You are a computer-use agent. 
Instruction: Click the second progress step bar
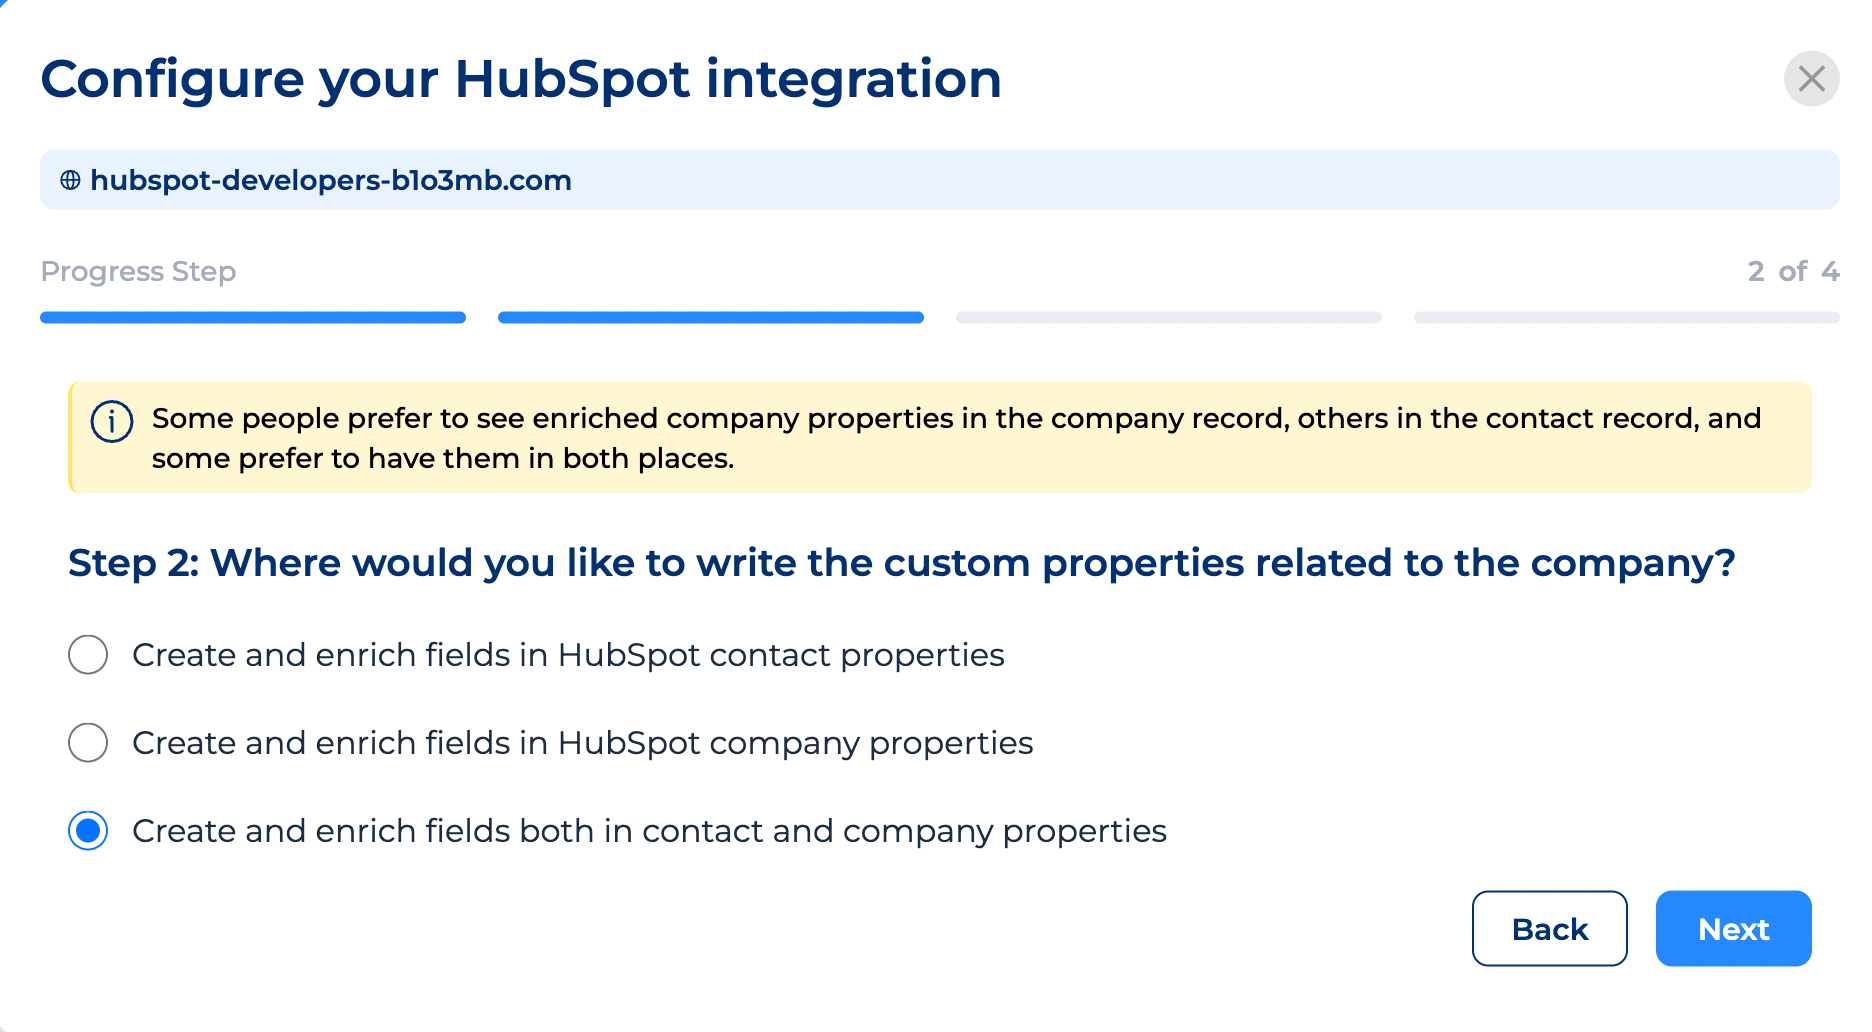click(710, 318)
